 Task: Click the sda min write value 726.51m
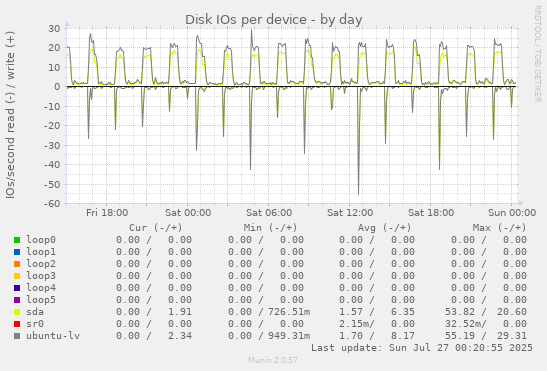pyautogui.click(x=289, y=312)
